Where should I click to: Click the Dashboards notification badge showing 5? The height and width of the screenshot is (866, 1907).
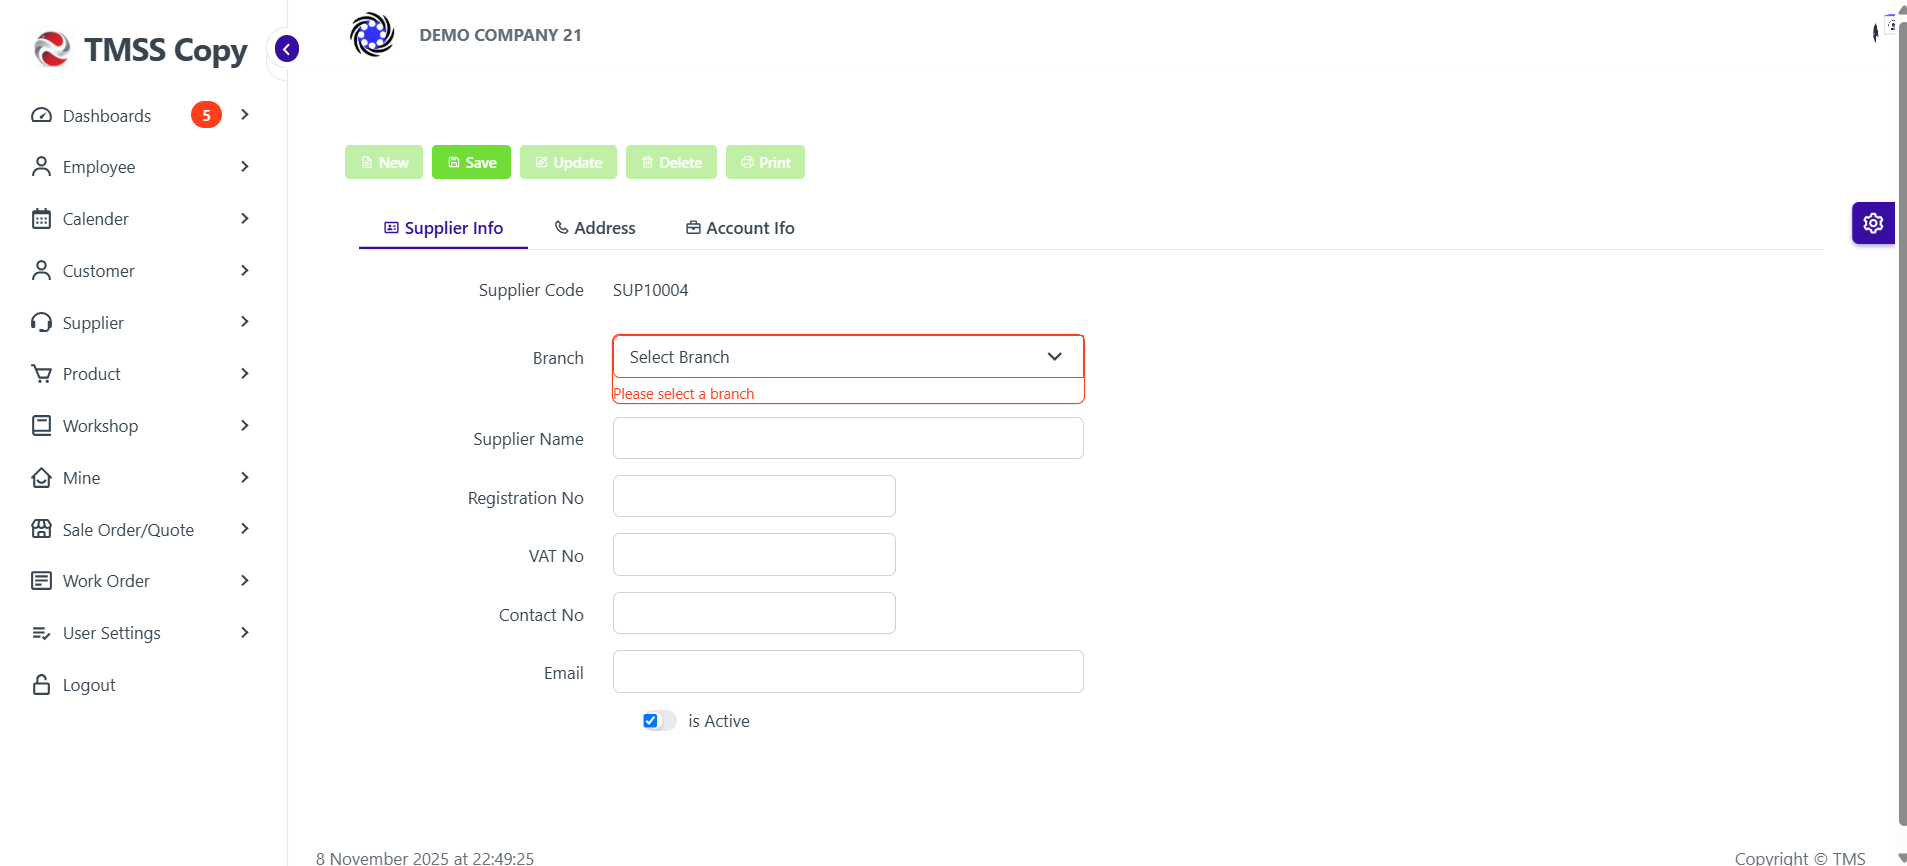tap(206, 115)
